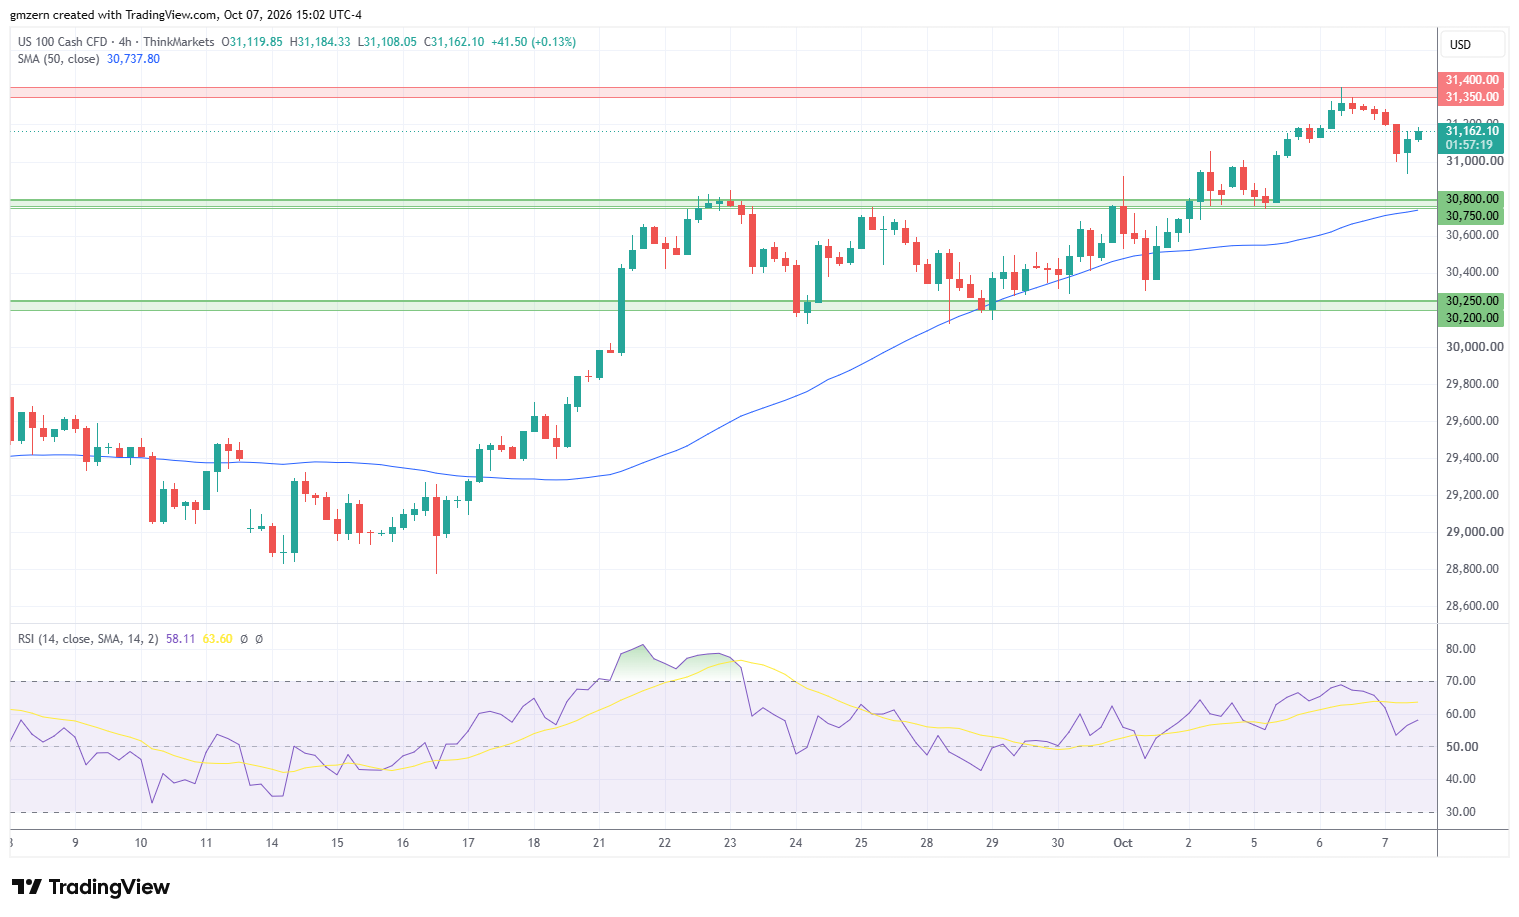Click the current price tag 31,162.10 on the price axis
1519x917 pixels.
1472,131
